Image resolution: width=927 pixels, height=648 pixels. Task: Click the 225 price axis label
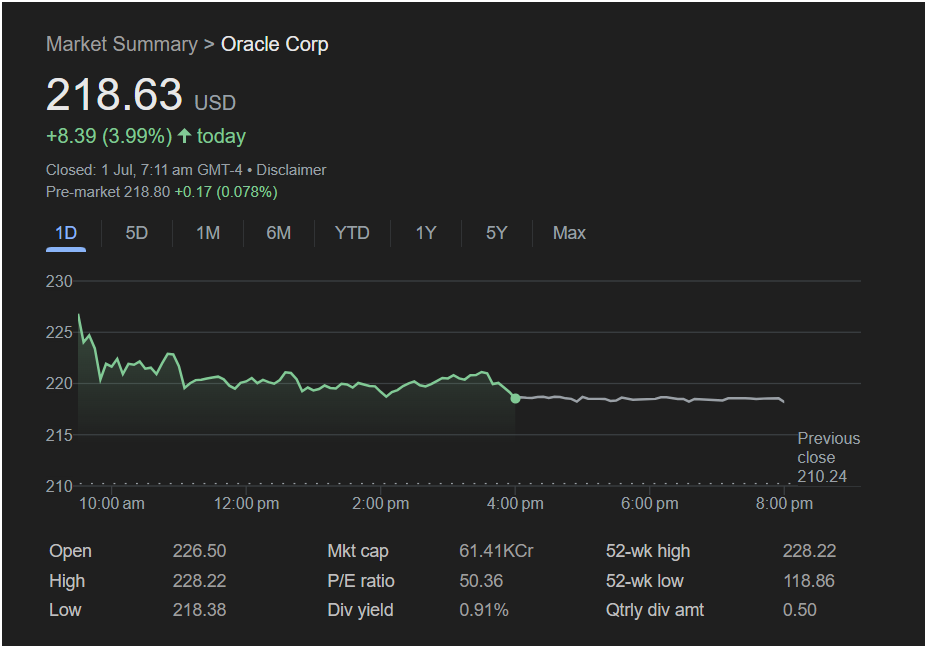pyautogui.click(x=59, y=332)
